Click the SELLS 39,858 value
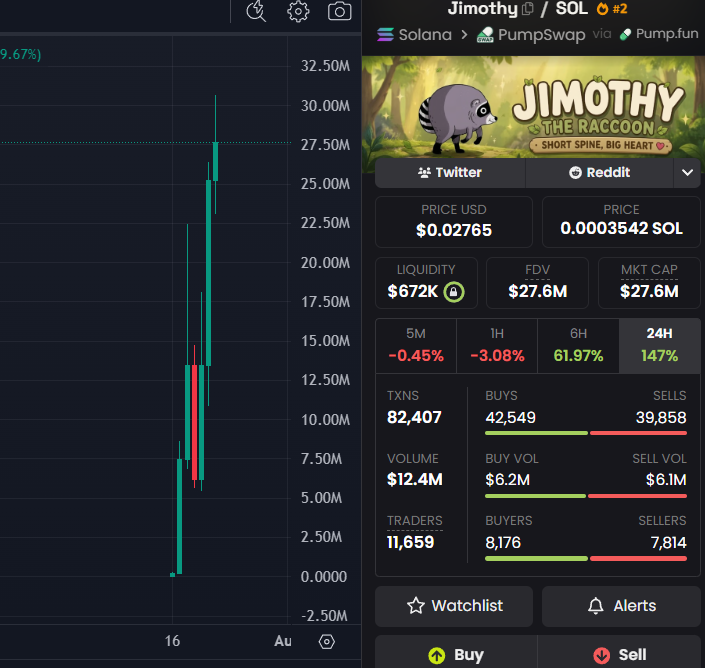705x668 pixels. click(661, 418)
